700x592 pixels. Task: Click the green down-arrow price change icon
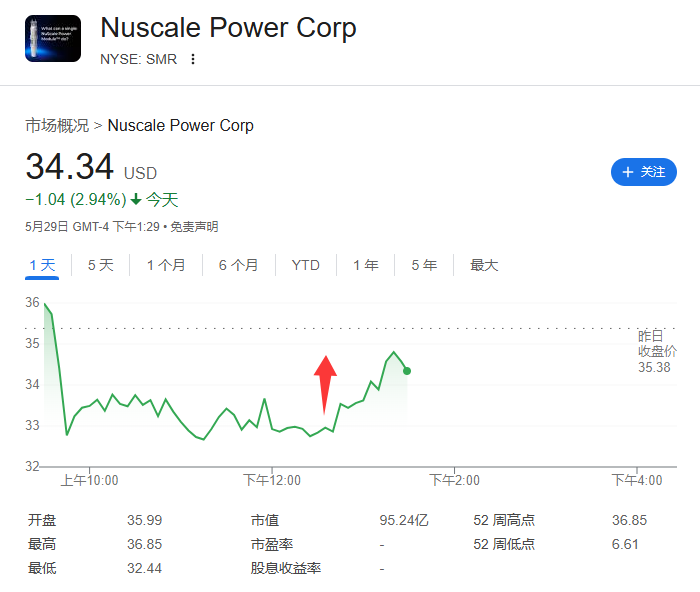(136, 199)
